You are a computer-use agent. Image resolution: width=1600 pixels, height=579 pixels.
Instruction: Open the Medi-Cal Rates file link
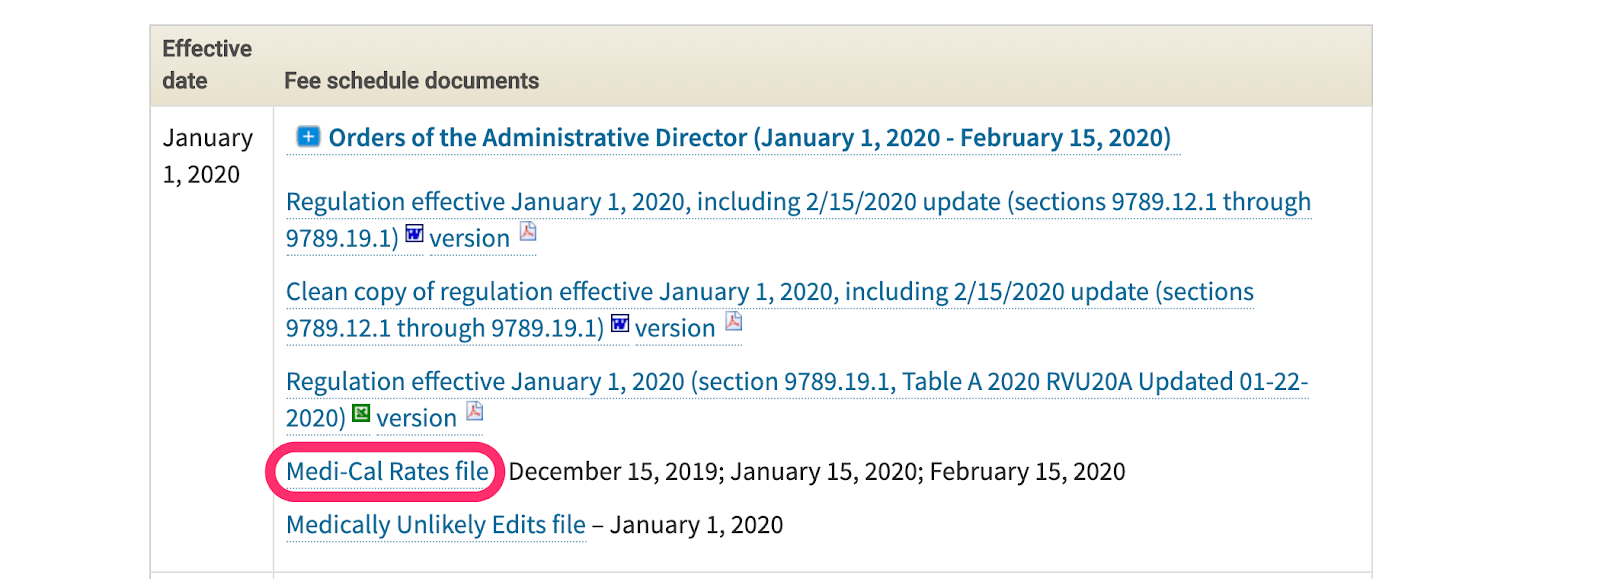[387, 472]
